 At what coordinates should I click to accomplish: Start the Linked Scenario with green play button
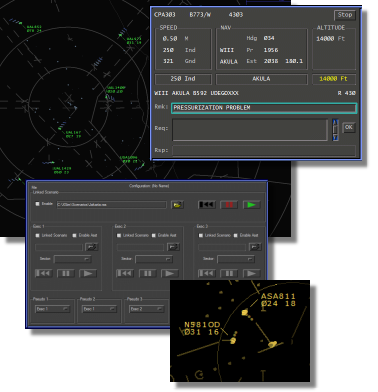tap(251, 205)
